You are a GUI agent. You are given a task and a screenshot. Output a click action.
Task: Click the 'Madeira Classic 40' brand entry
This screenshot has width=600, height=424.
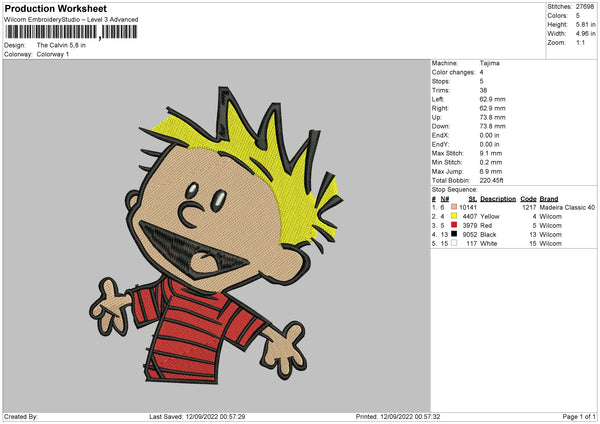(x=567, y=207)
